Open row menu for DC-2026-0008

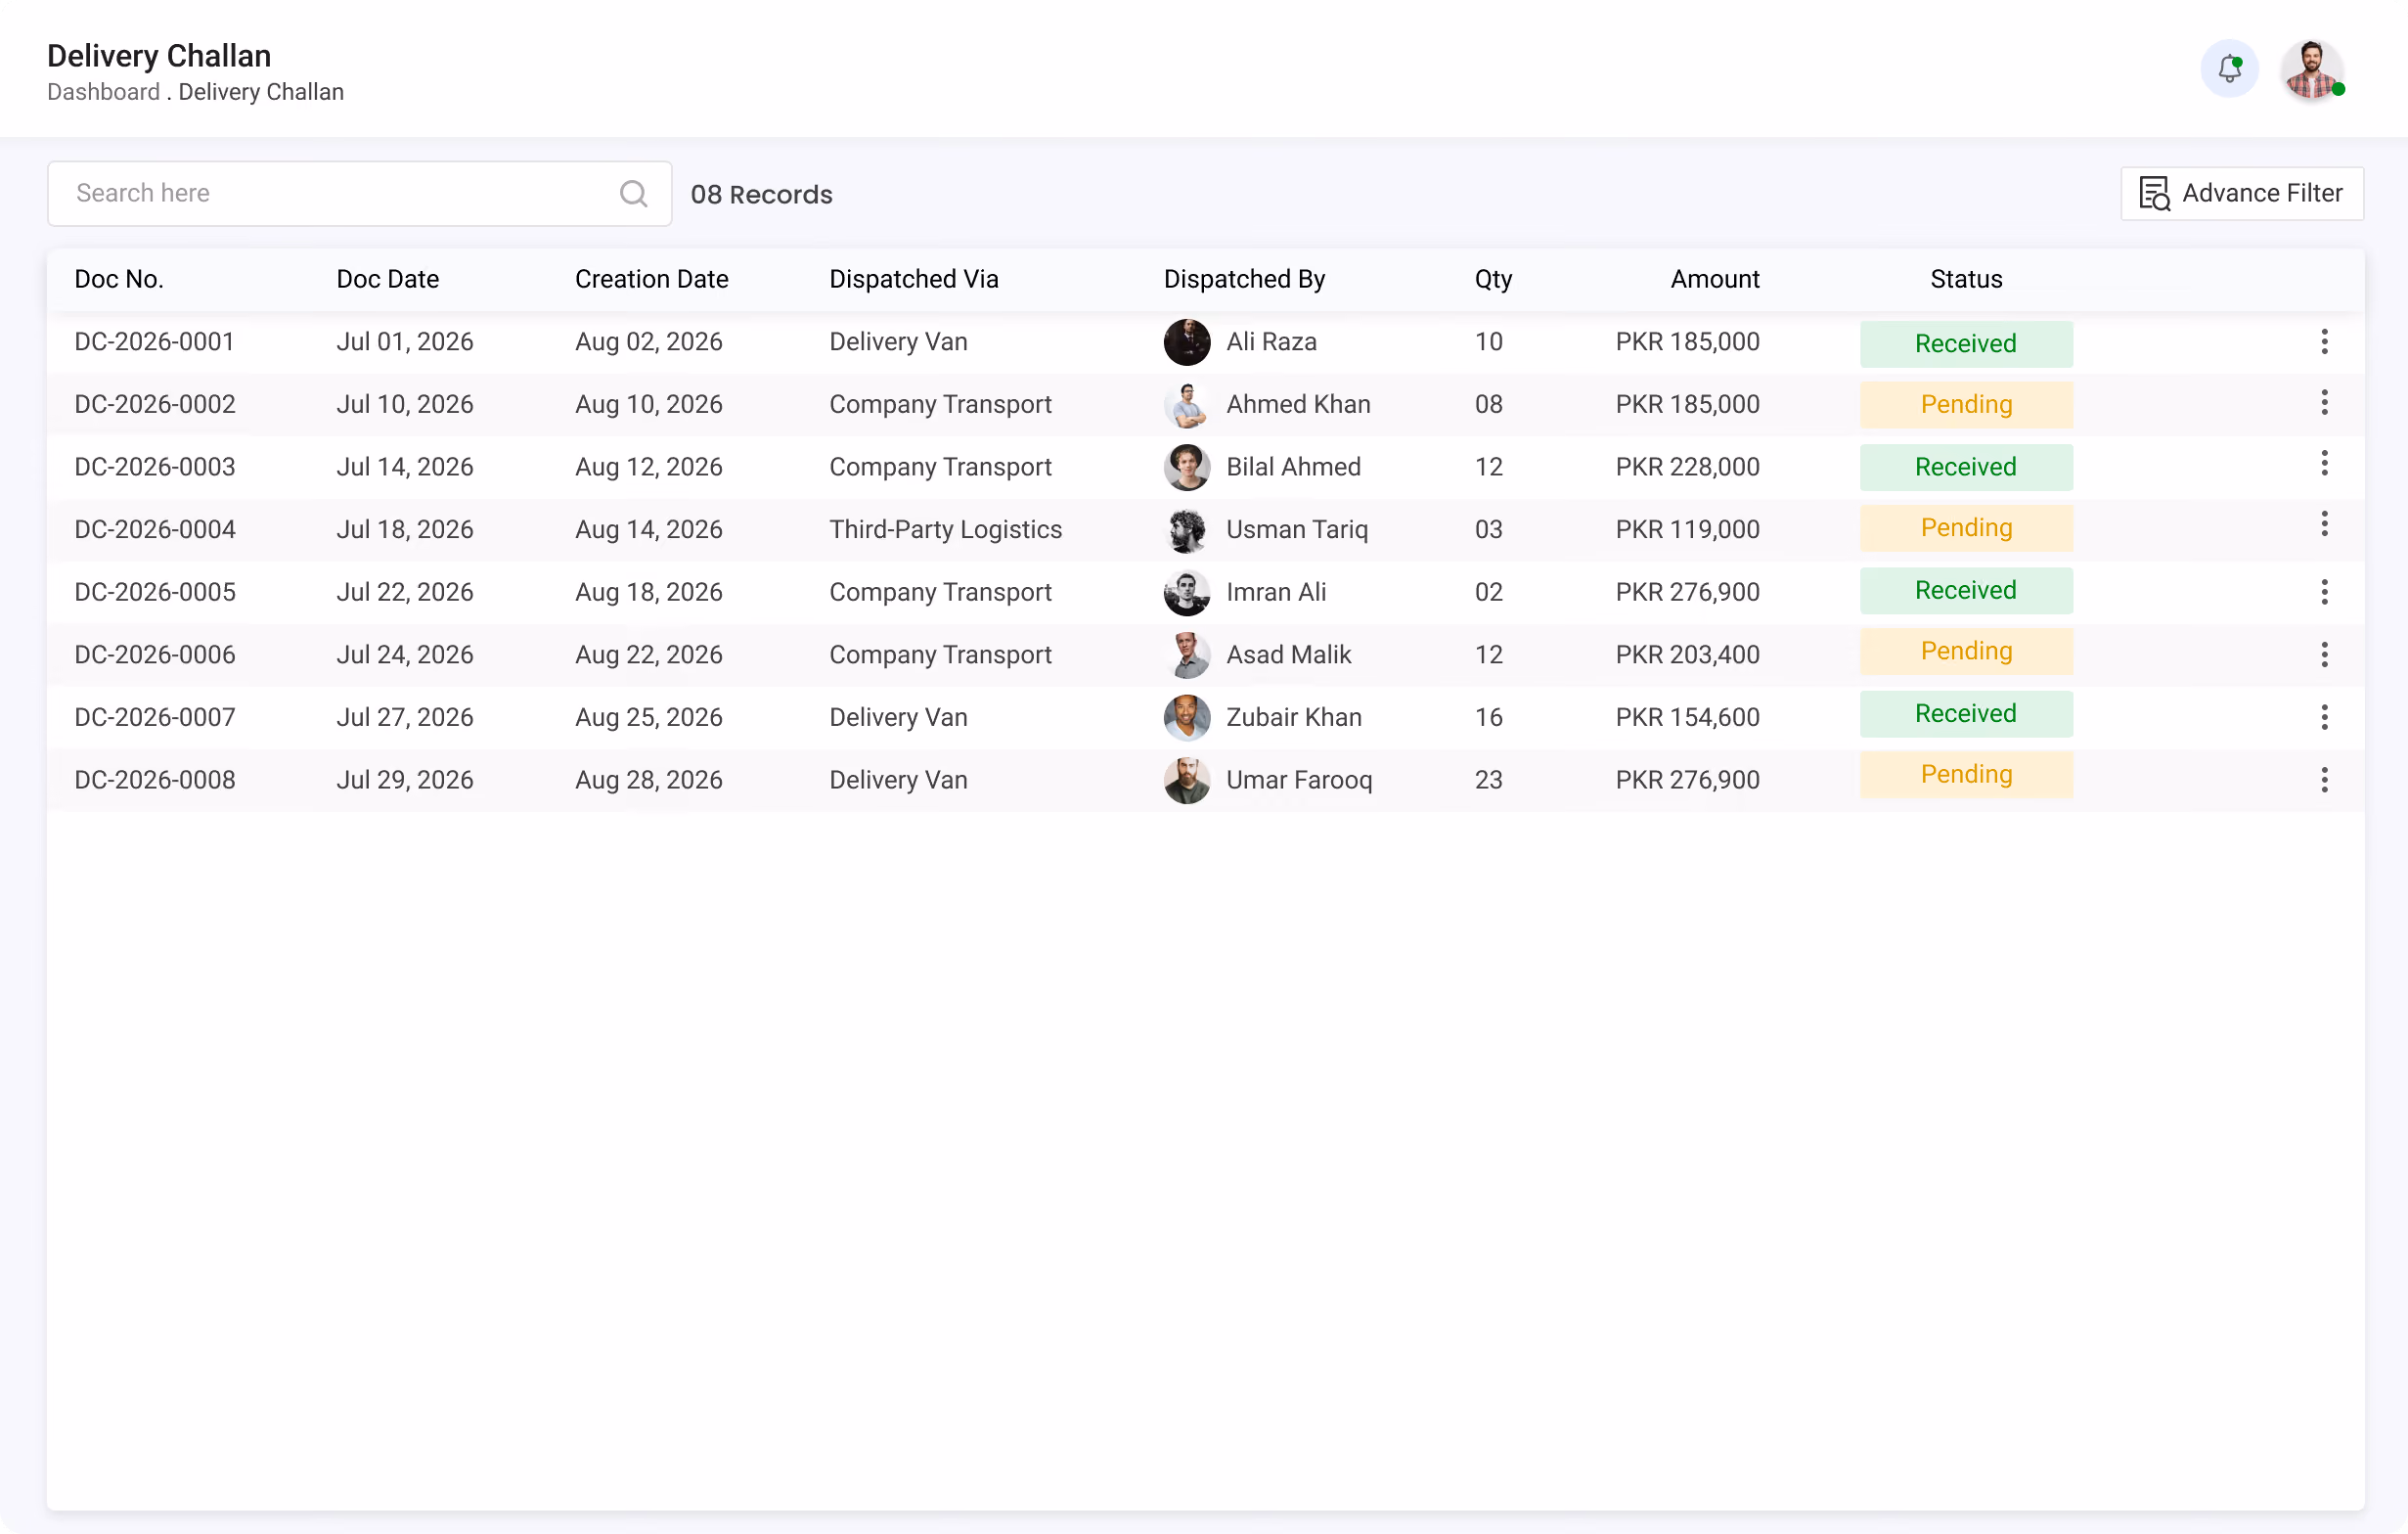point(2324,780)
